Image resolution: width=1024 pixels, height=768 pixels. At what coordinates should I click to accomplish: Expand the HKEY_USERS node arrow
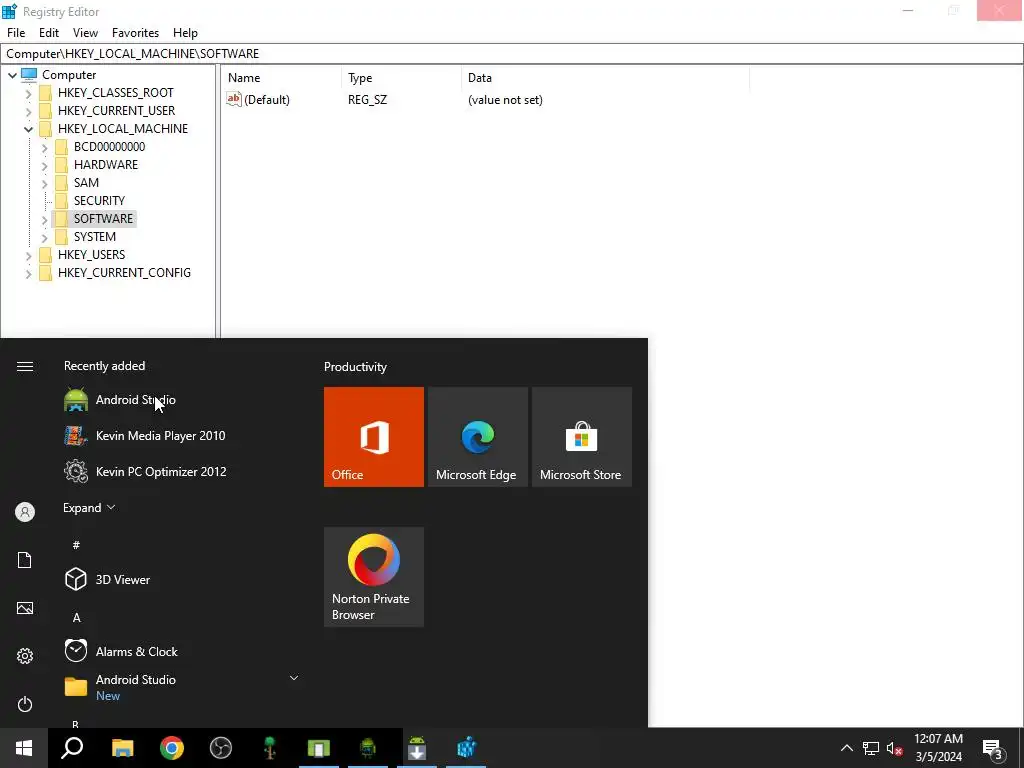(28, 255)
